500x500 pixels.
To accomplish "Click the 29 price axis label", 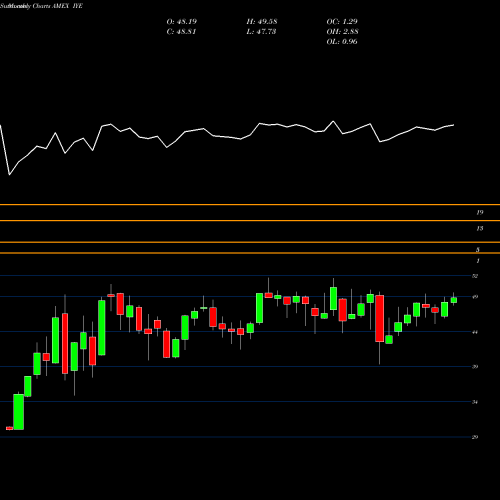I will [x=475, y=437].
